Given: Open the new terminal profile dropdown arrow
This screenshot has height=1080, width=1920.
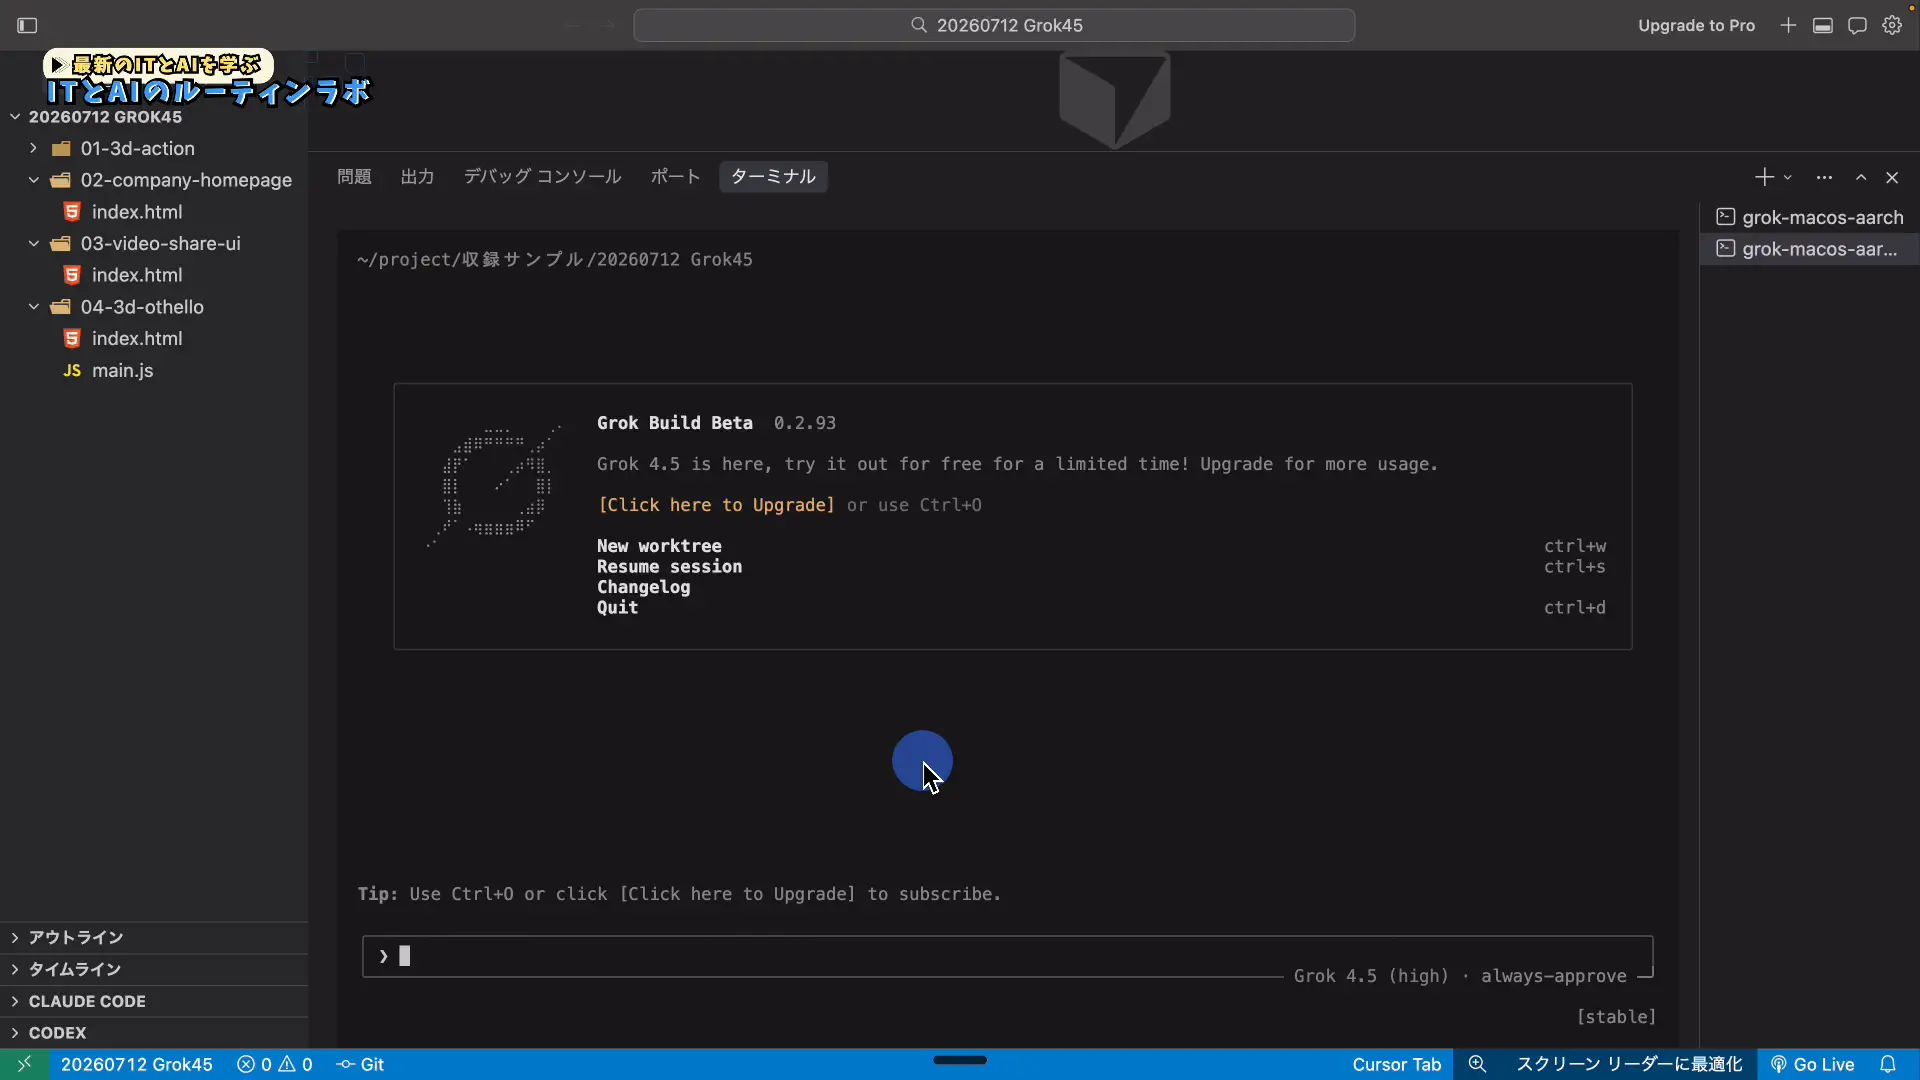Looking at the screenshot, I should 1788,177.
